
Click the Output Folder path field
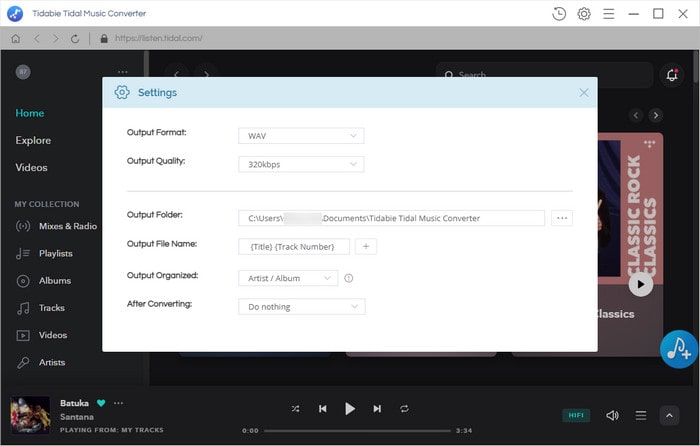tap(392, 218)
